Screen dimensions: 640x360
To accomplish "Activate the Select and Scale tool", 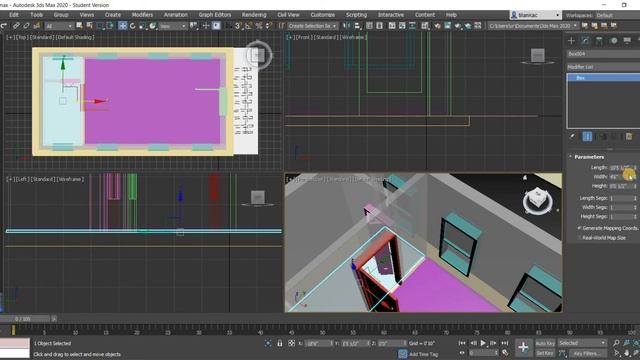I will tap(142, 26).
